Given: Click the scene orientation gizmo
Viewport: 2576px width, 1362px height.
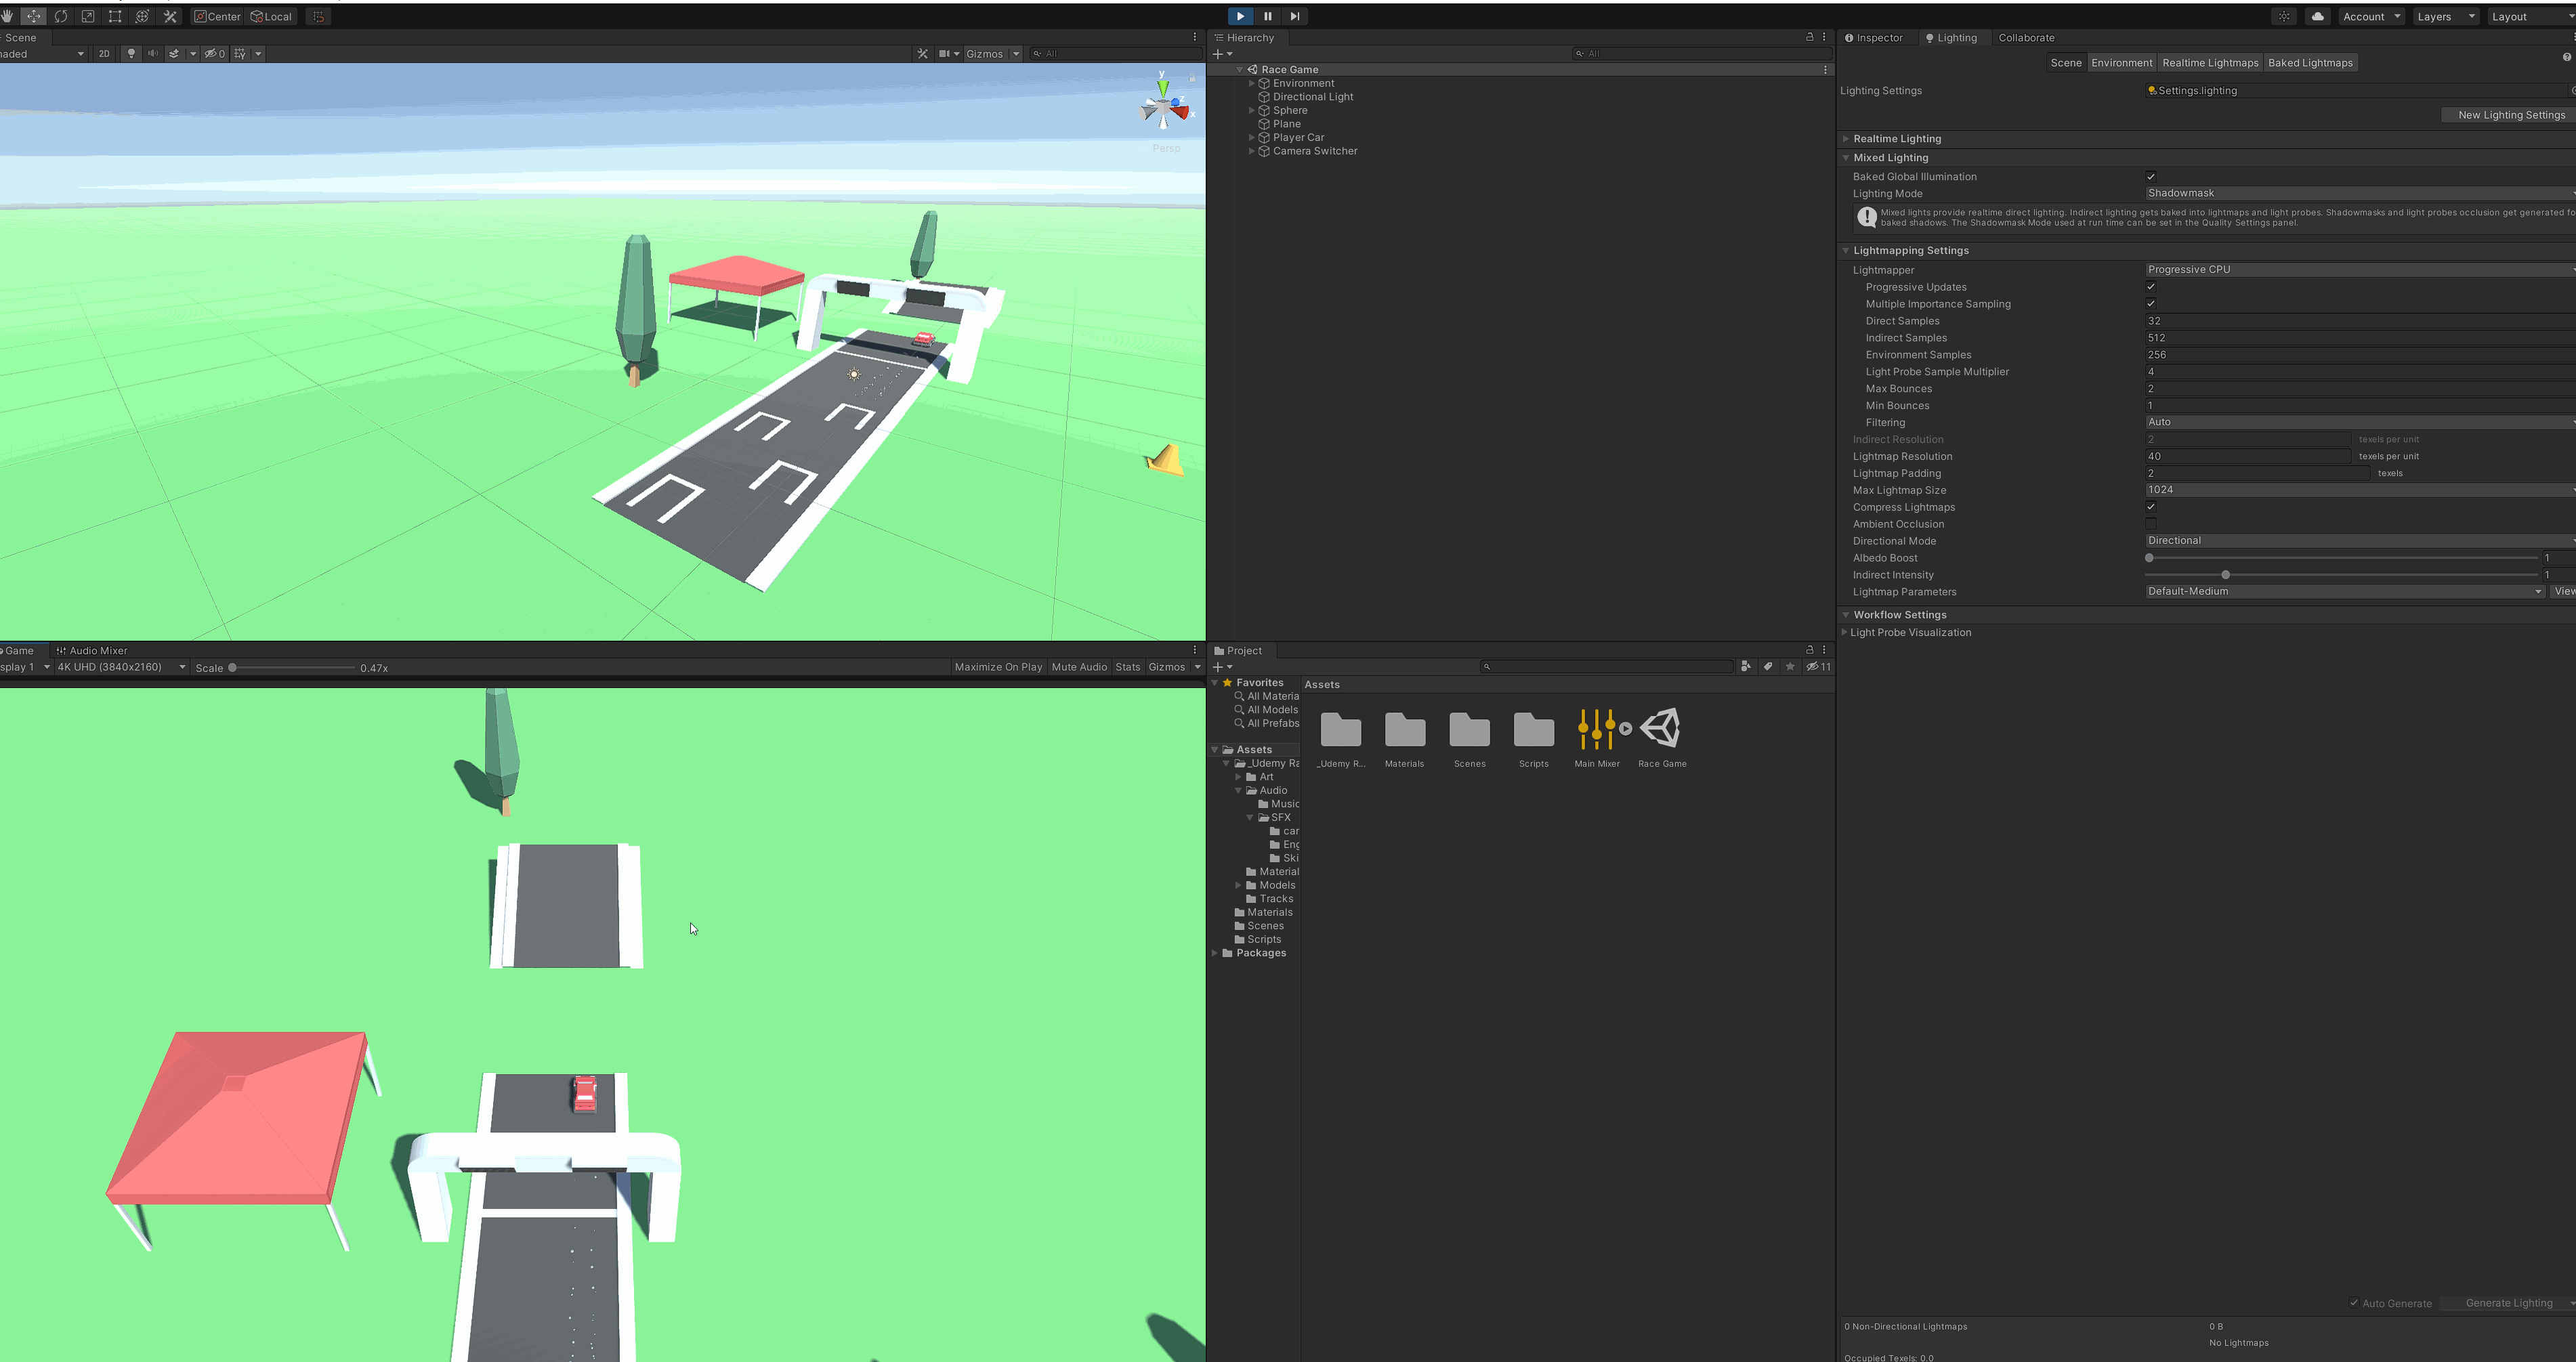Looking at the screenshot, I should coord(1164,105).
